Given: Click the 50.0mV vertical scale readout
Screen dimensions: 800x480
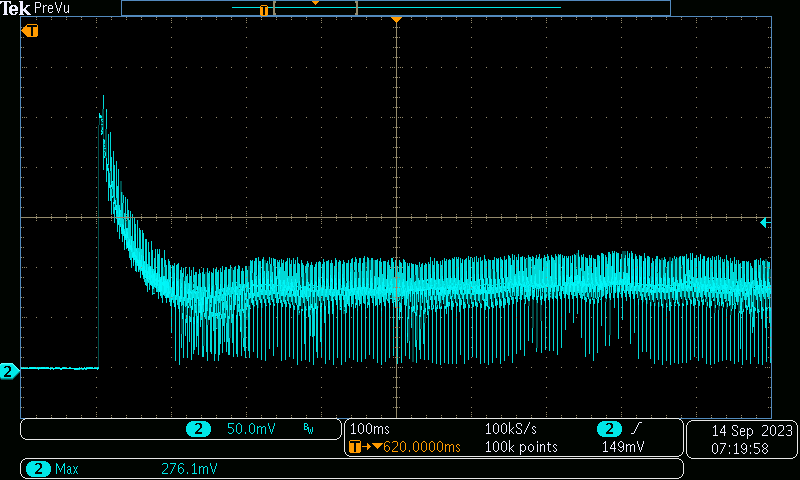Looking at the screenshot, I should pos(251,429).
